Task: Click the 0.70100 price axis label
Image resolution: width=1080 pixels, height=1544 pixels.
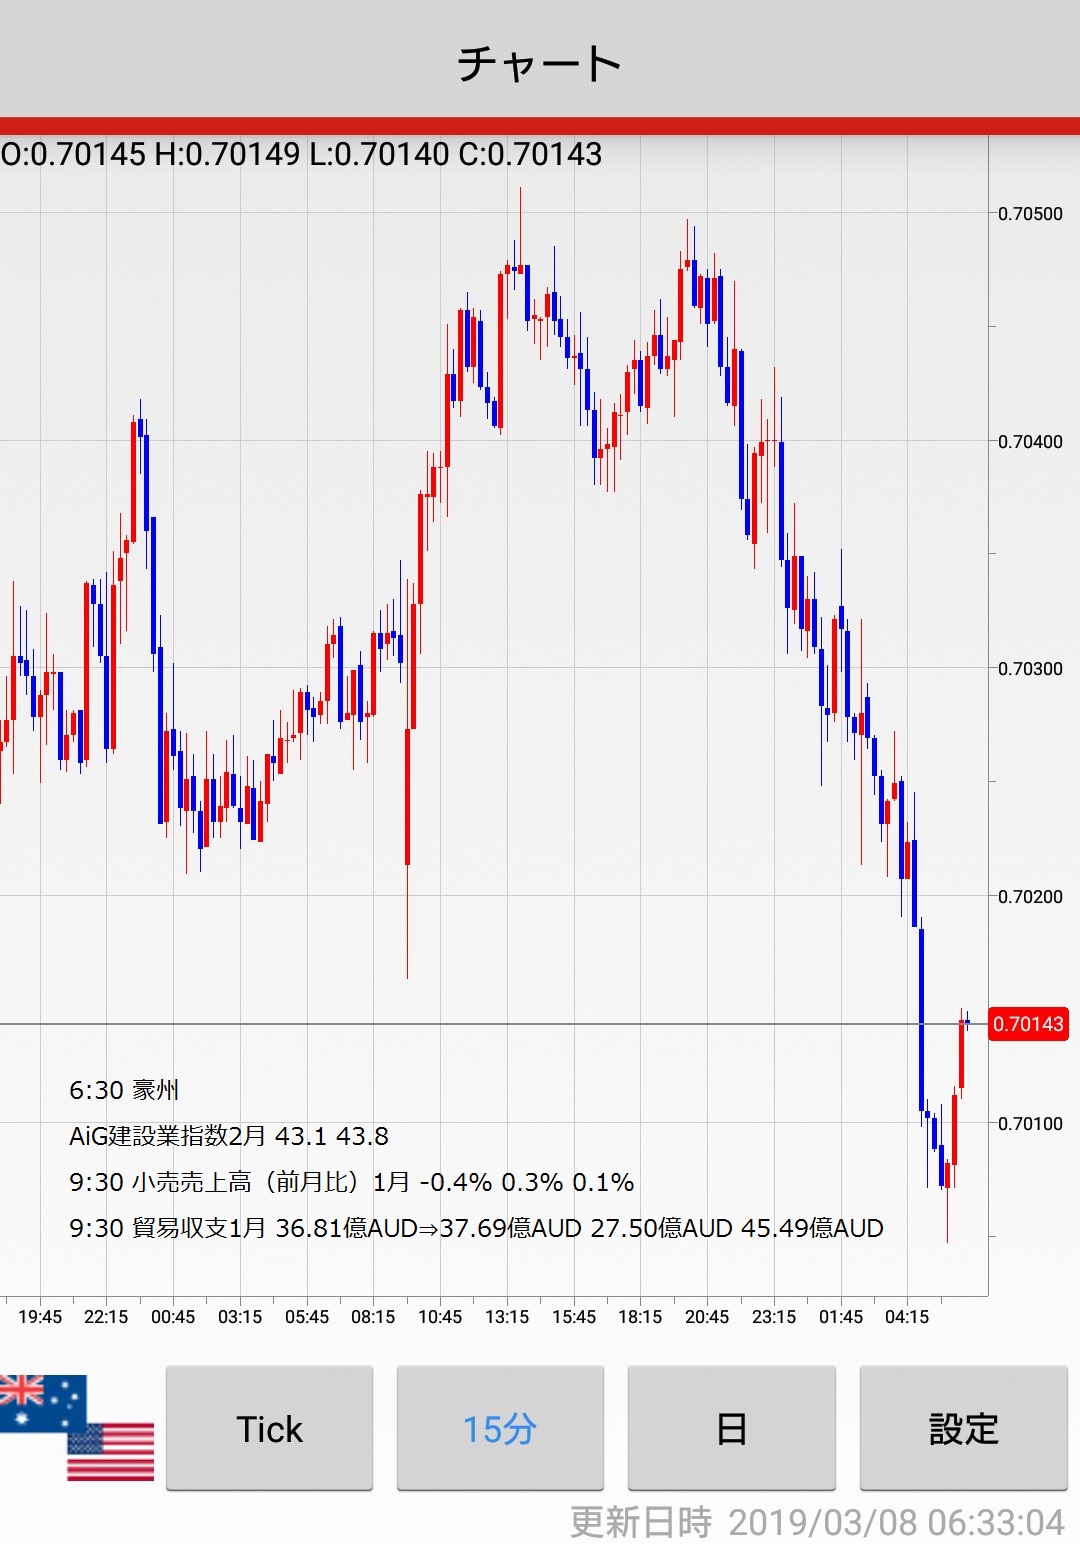Action: point(1030,1124)
